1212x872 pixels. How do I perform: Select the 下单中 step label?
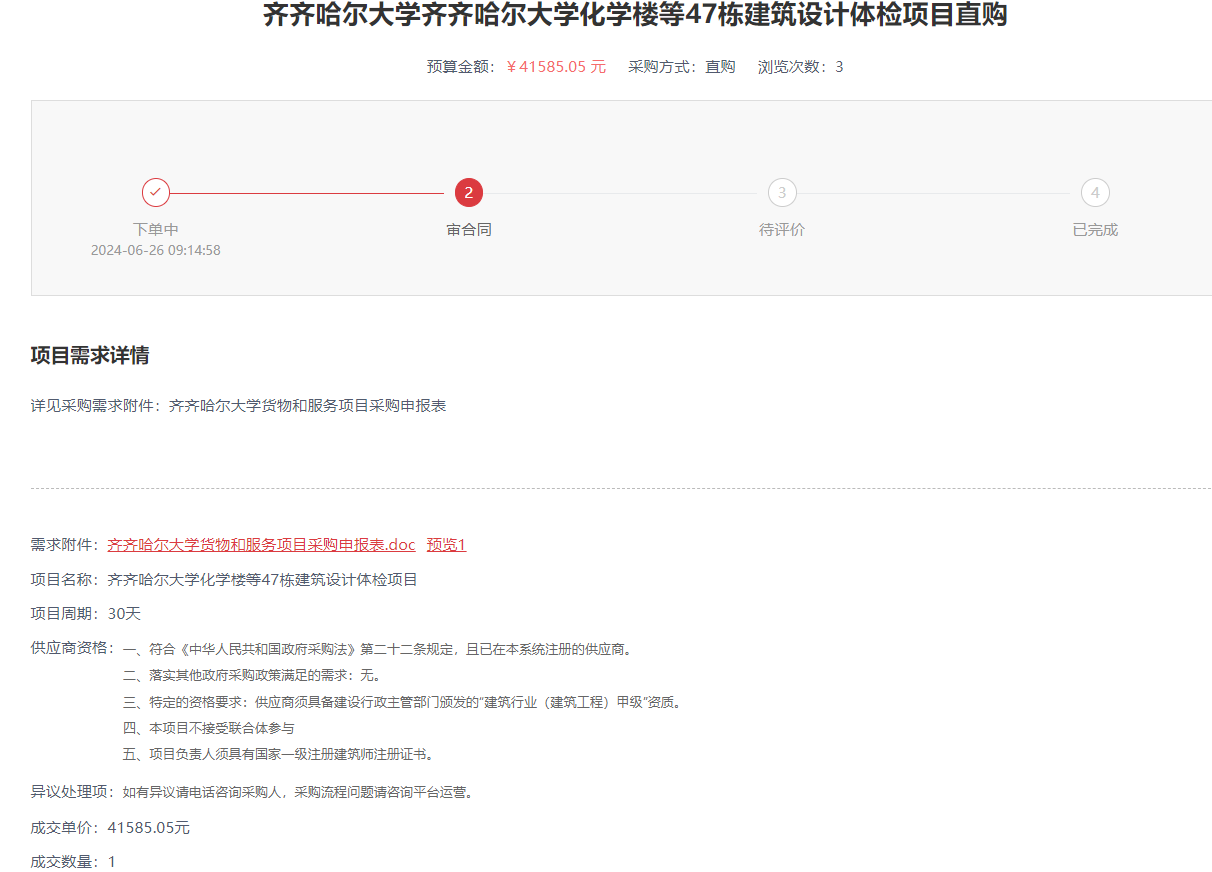tap(156, 230)
